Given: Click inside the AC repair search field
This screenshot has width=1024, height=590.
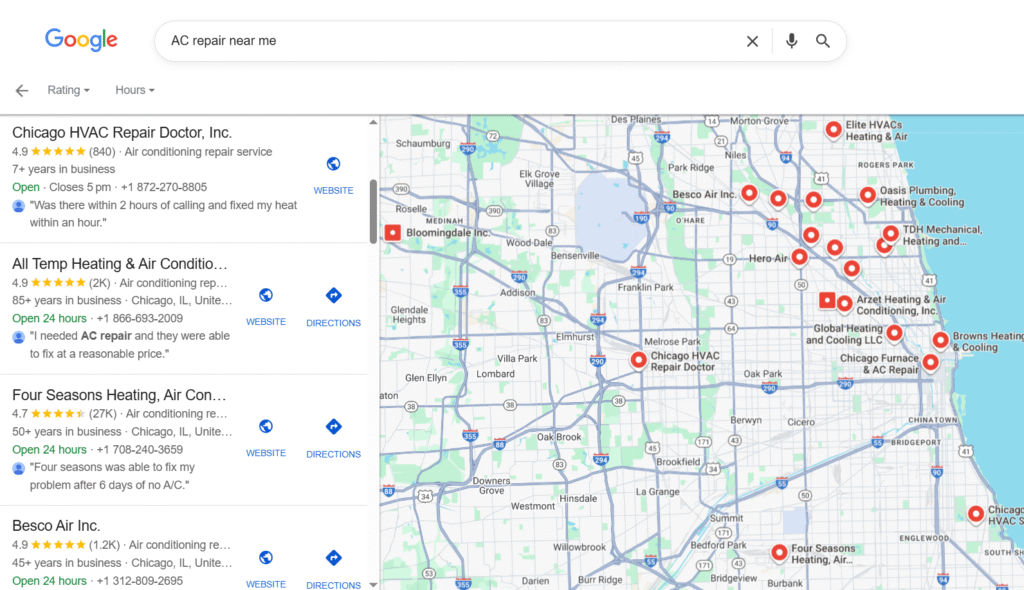Looking at the screenshot, I should click(450, 41).
